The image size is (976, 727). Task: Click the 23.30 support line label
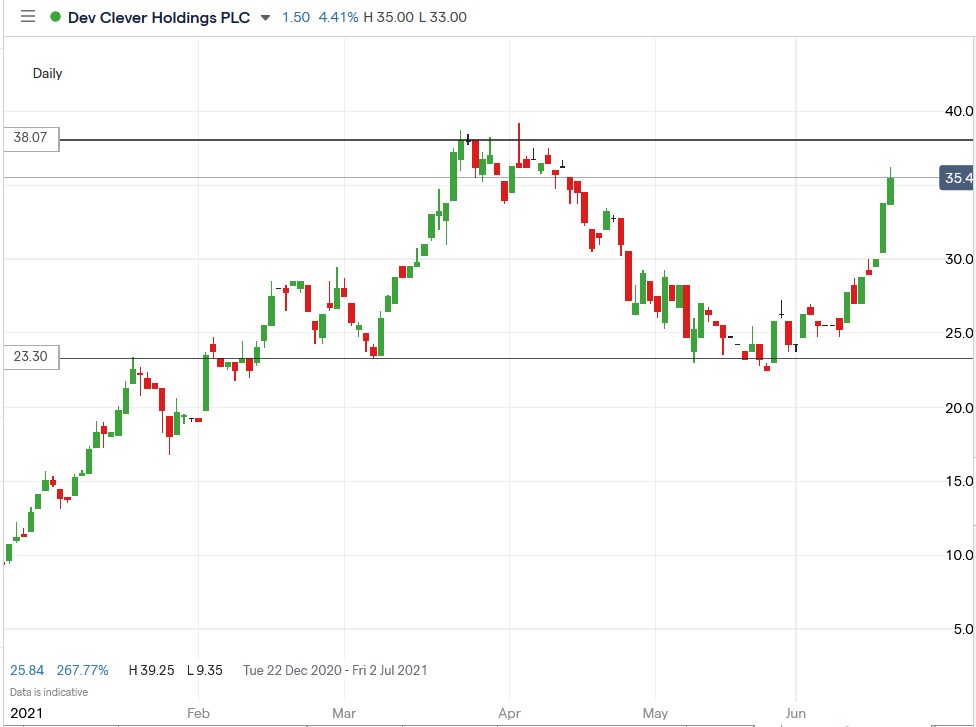[30, 357]
